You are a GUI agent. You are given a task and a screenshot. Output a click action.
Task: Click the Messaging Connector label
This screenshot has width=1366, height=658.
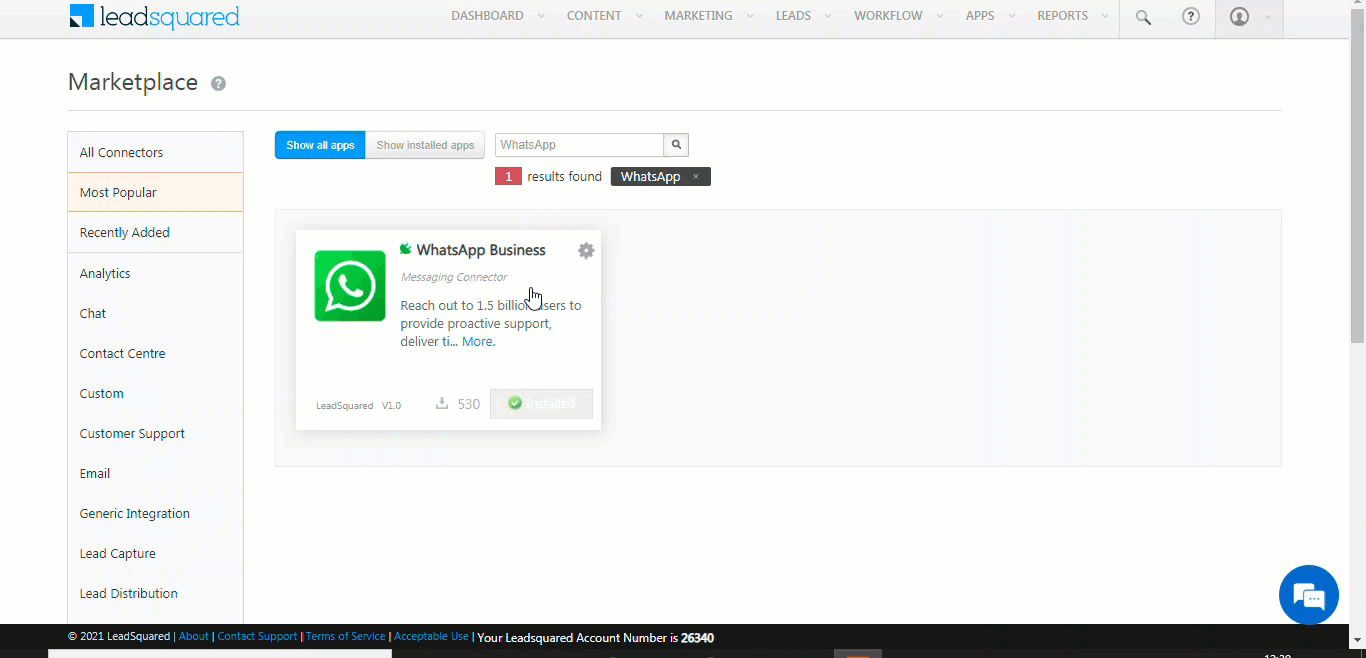454,277
